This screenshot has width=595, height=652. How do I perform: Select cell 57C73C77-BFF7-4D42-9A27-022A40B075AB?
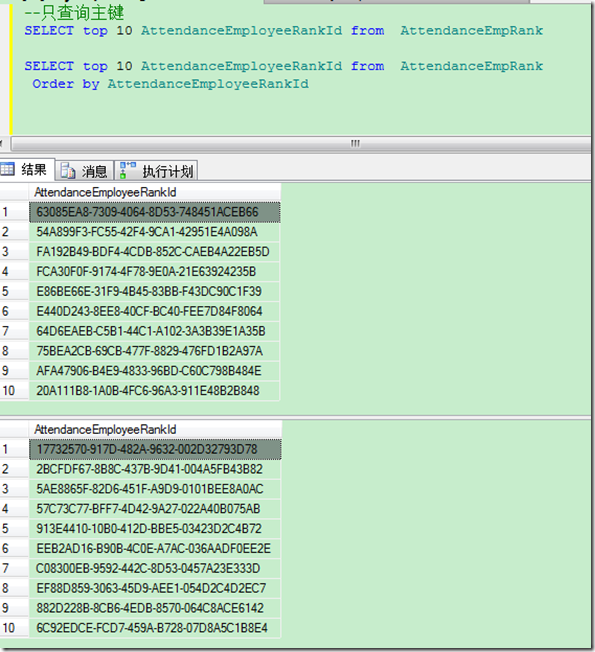pos(155,509)
